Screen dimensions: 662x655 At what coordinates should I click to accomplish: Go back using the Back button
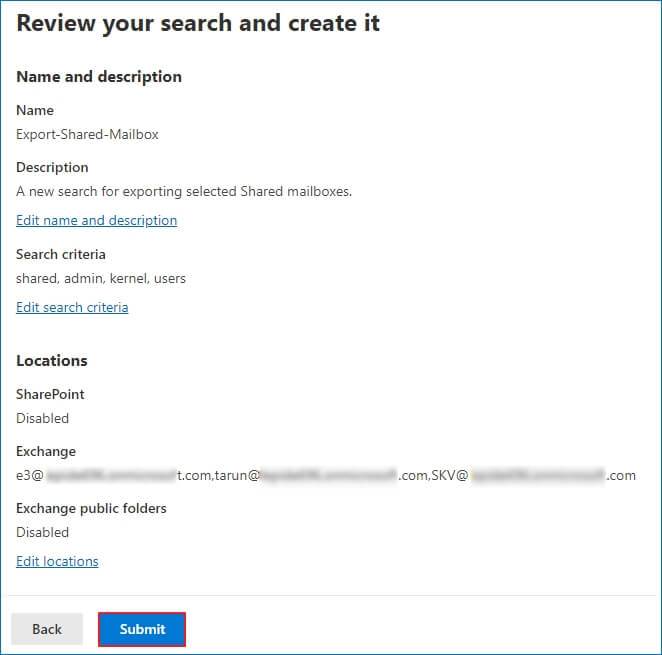47,629
